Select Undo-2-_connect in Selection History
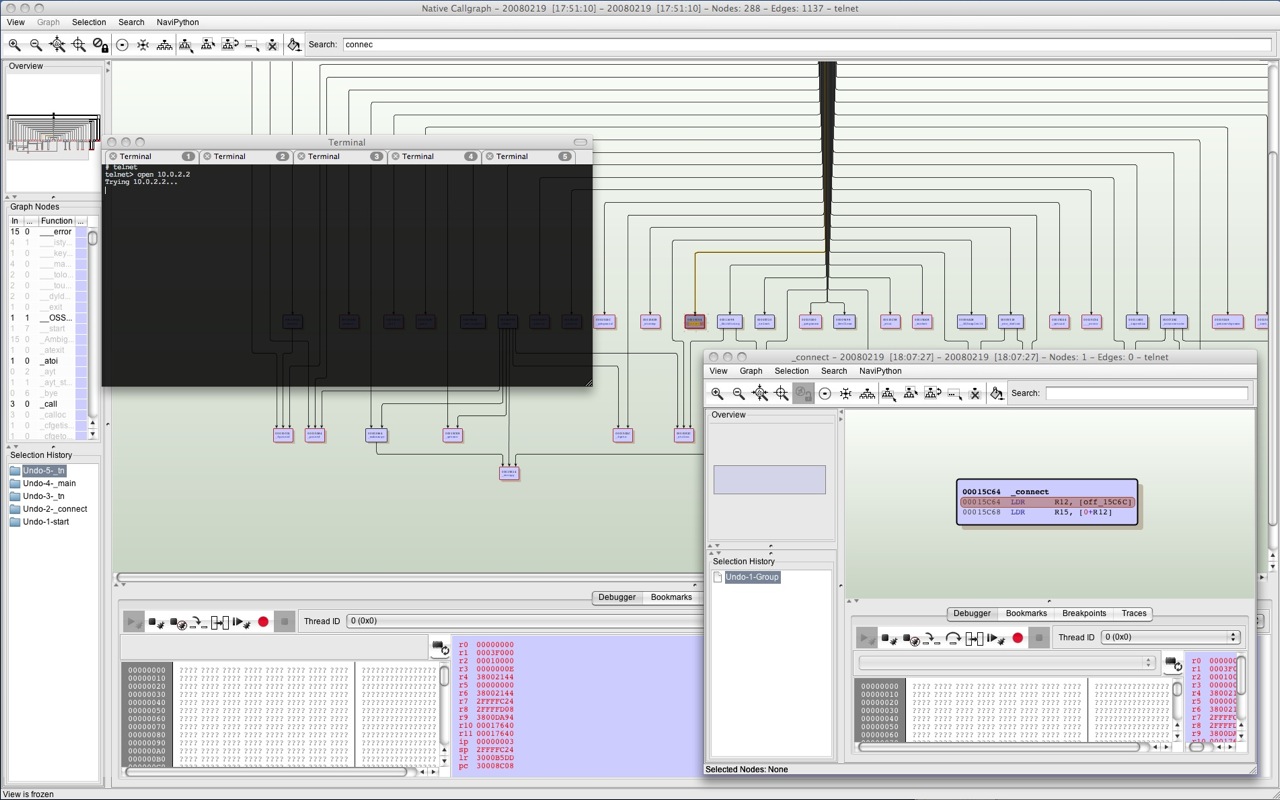1280x800 pixels. [55, 509]
